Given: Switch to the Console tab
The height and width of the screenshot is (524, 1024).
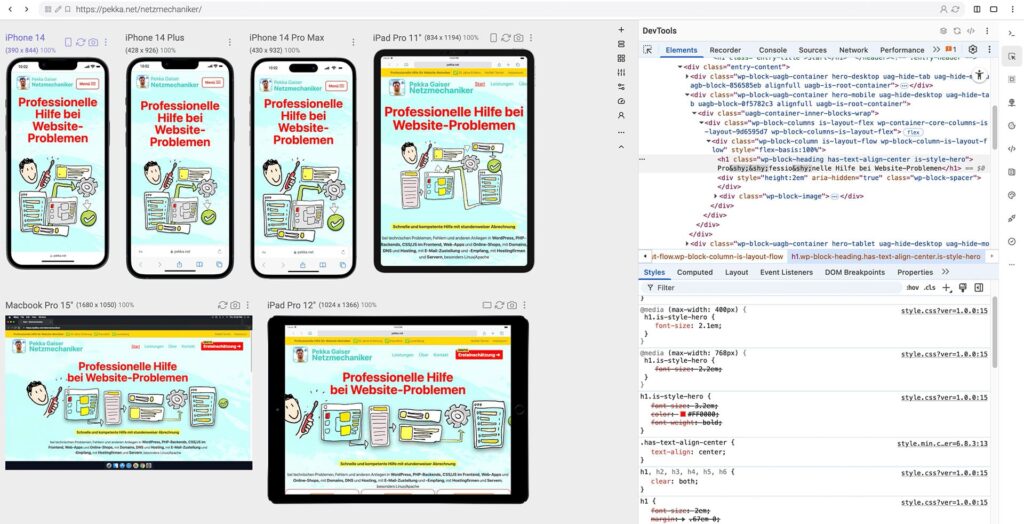Looking at the screenshot, I should [x=772, y=49].
